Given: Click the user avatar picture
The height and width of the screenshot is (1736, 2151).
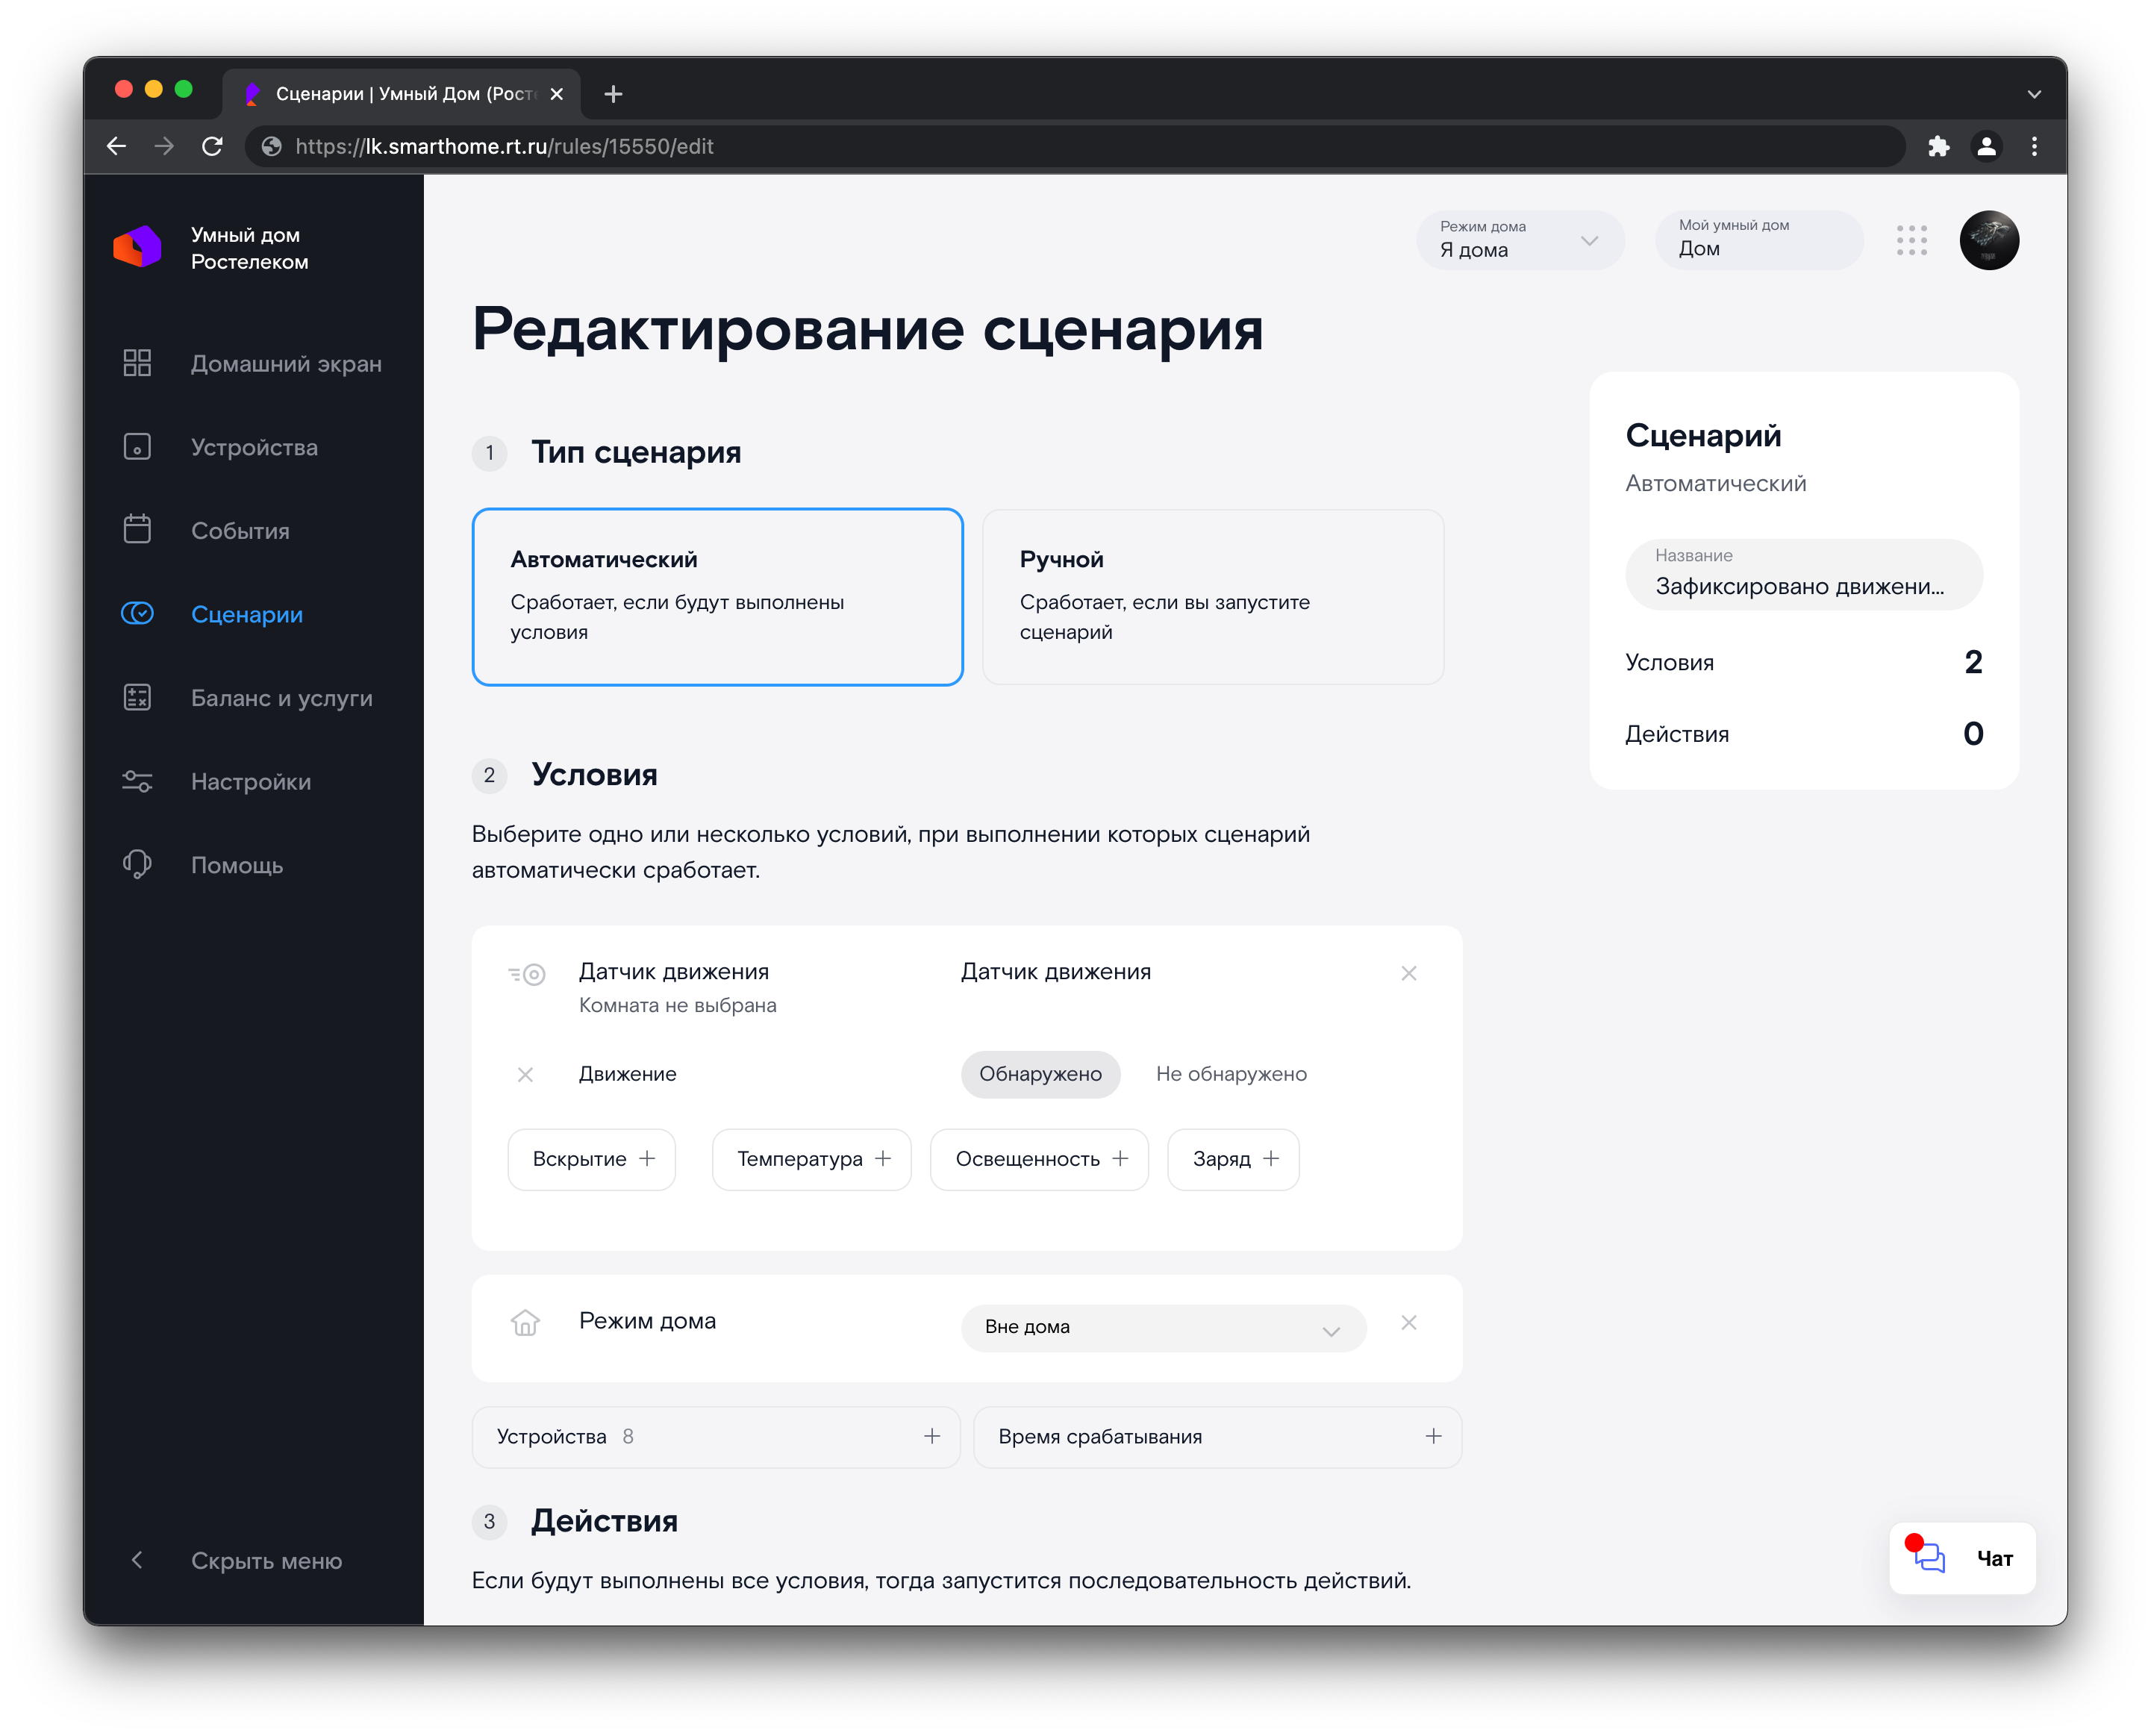Looking at the screenshot, I should click(x=1988, y=240).
